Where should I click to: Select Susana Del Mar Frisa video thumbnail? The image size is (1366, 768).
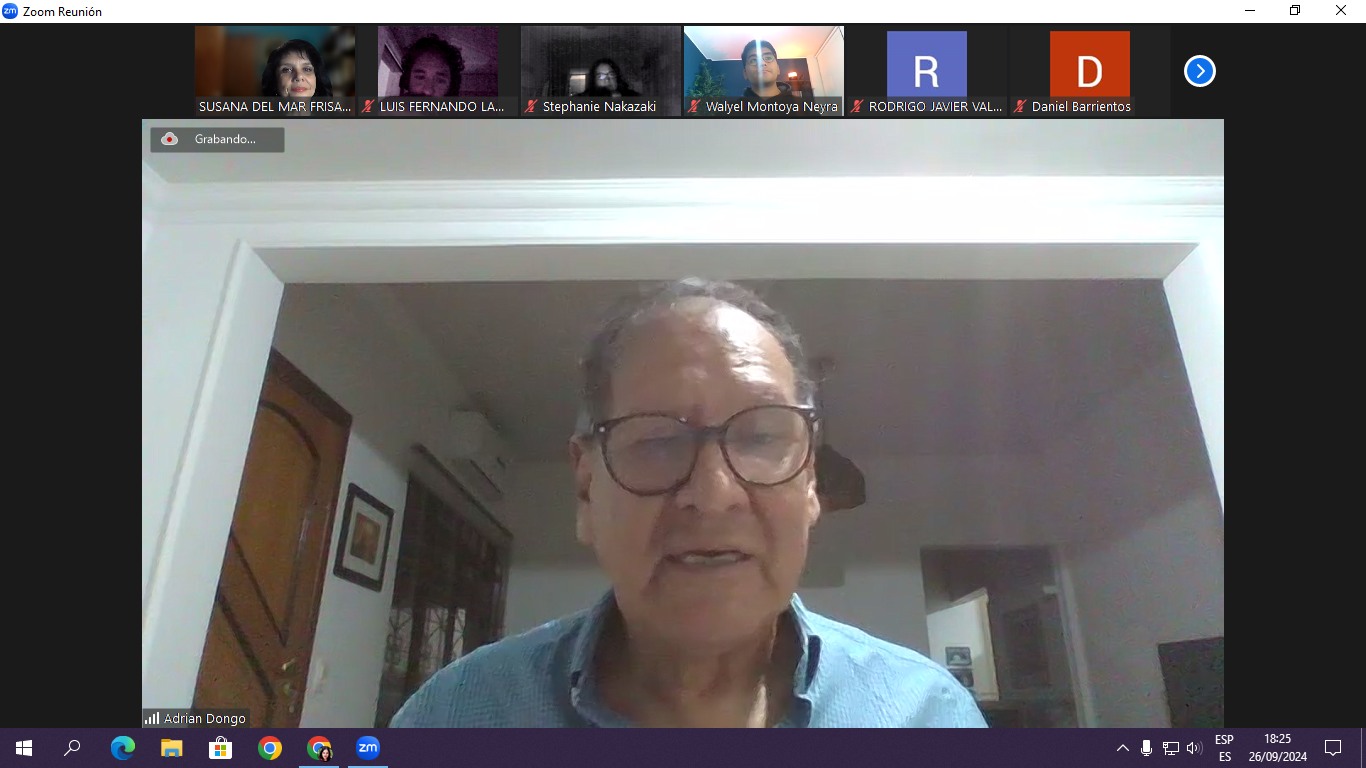[275, 71]
